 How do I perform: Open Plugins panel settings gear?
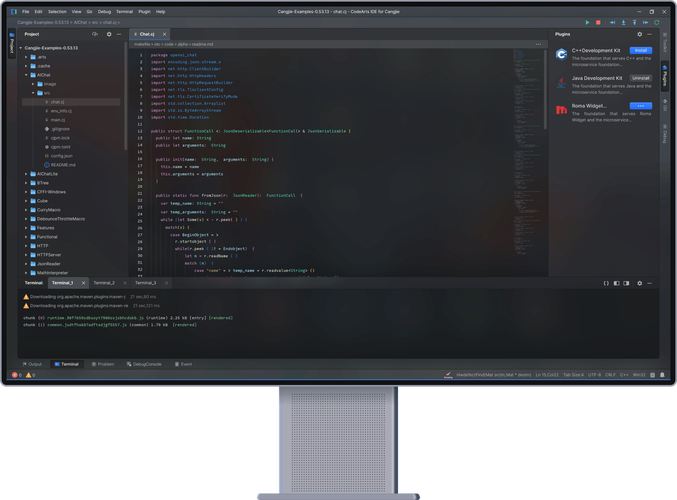[640, 34]
